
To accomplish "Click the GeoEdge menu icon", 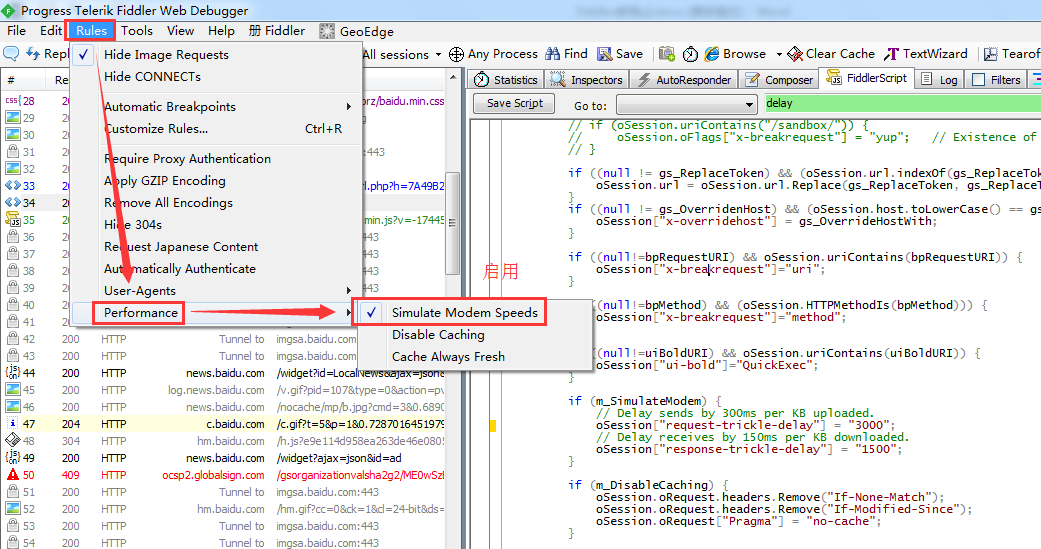I will tap(327, 31).
